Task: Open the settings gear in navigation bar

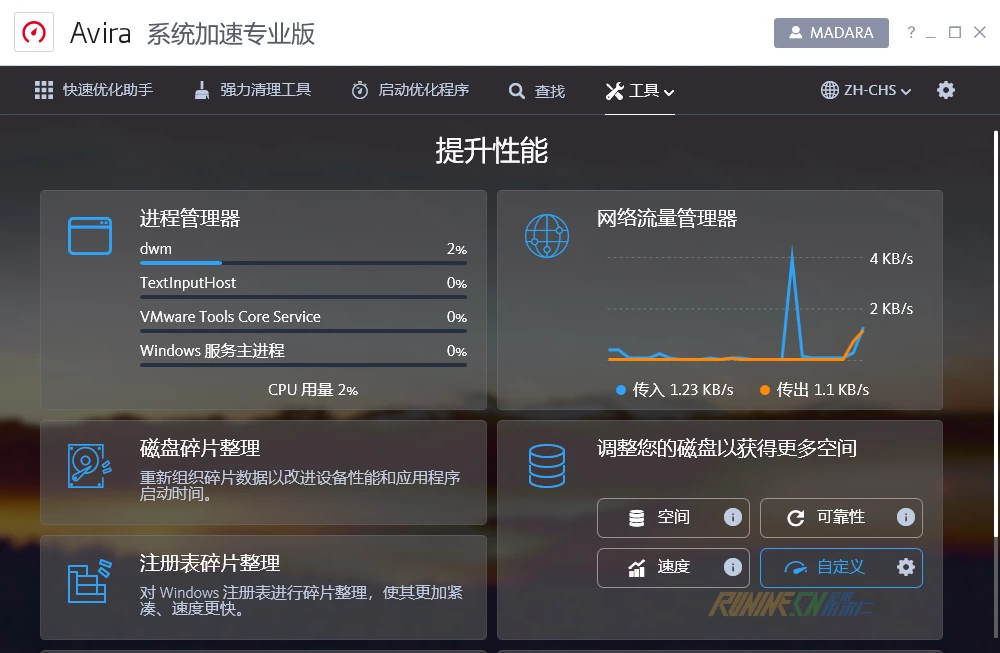Action: [x=945, y=90]
